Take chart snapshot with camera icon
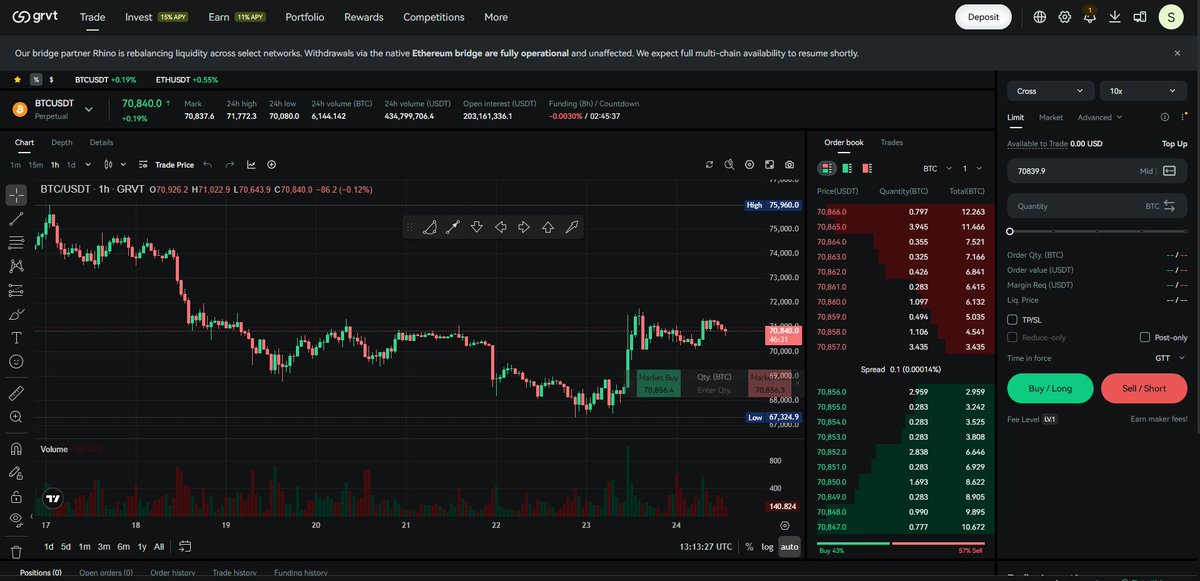 [x=790, y=164]
